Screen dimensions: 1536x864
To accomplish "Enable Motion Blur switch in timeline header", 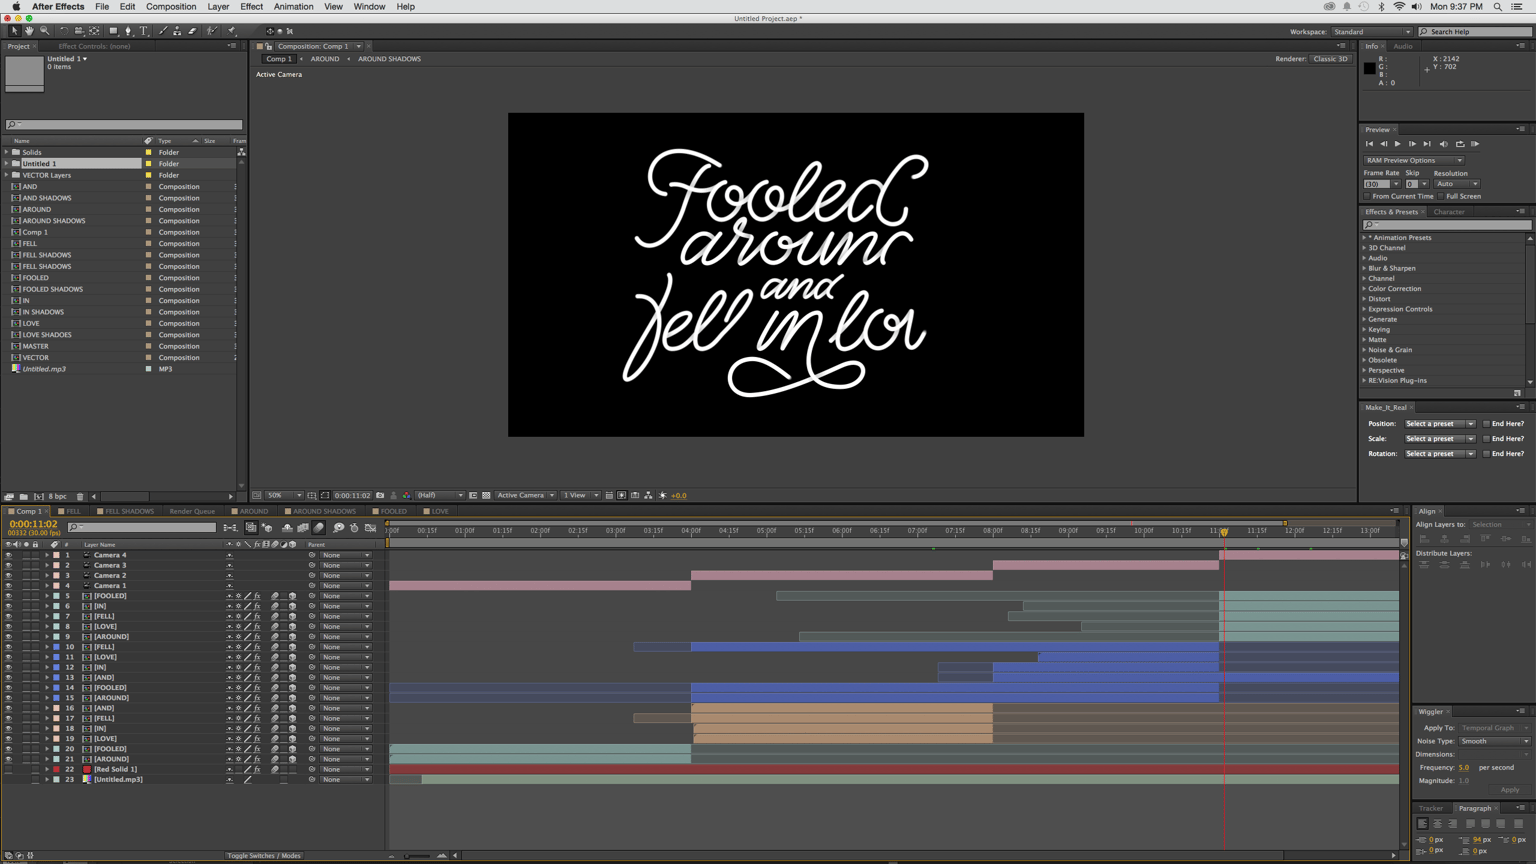I will 319,527.
